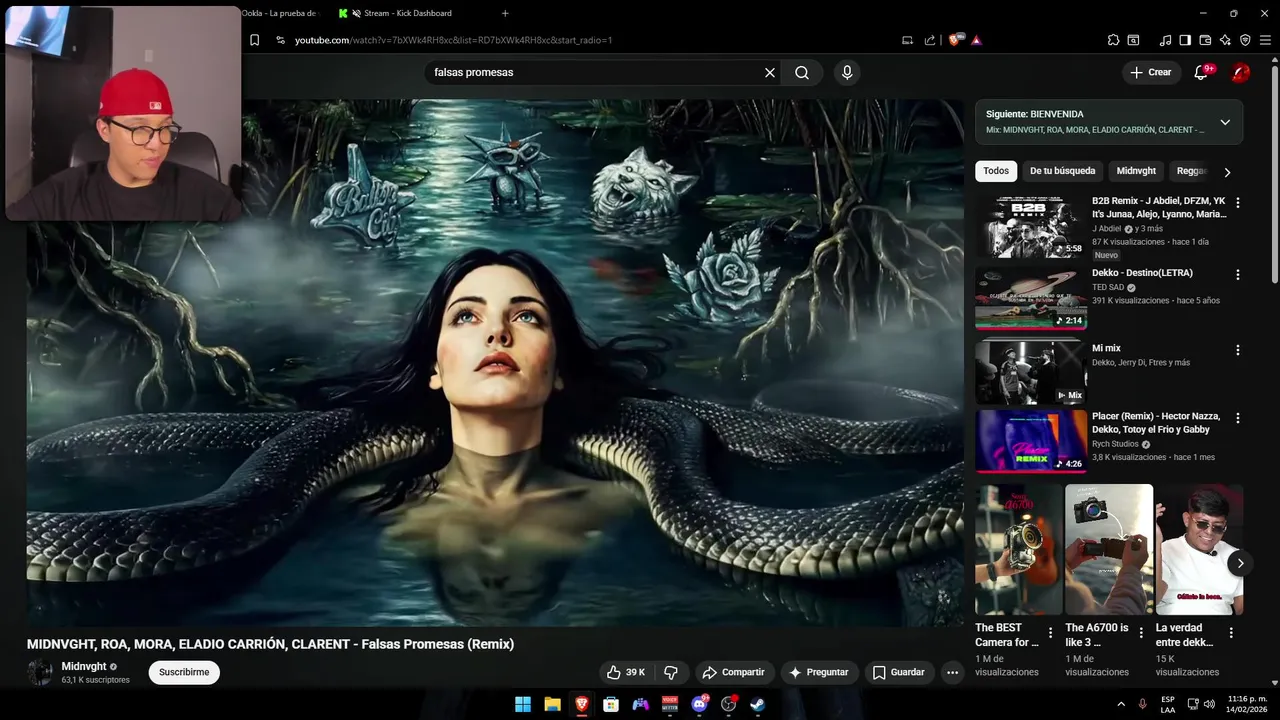Clear the search box with the X icon
The width and height of the screenshot is (1280, 720).
(770, 72)
